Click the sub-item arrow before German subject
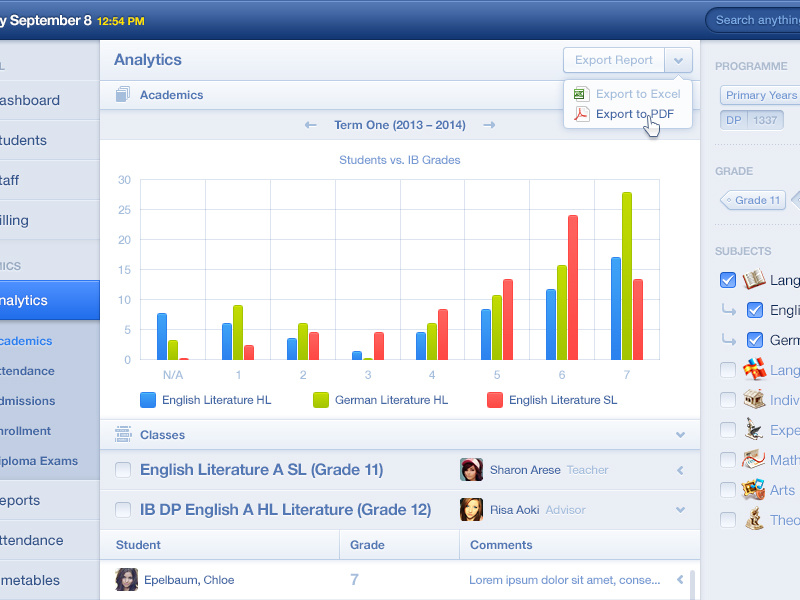Screen dimensions: 800x600 tap(729, 339)
